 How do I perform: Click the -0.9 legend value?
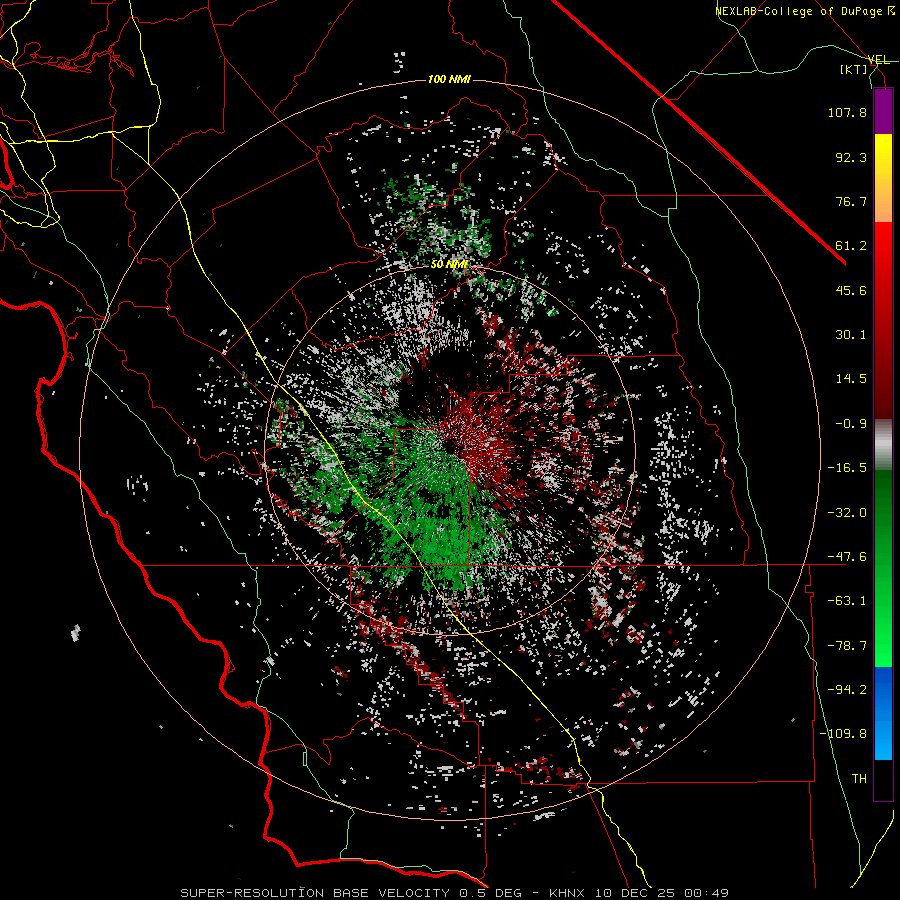[851, 424]
